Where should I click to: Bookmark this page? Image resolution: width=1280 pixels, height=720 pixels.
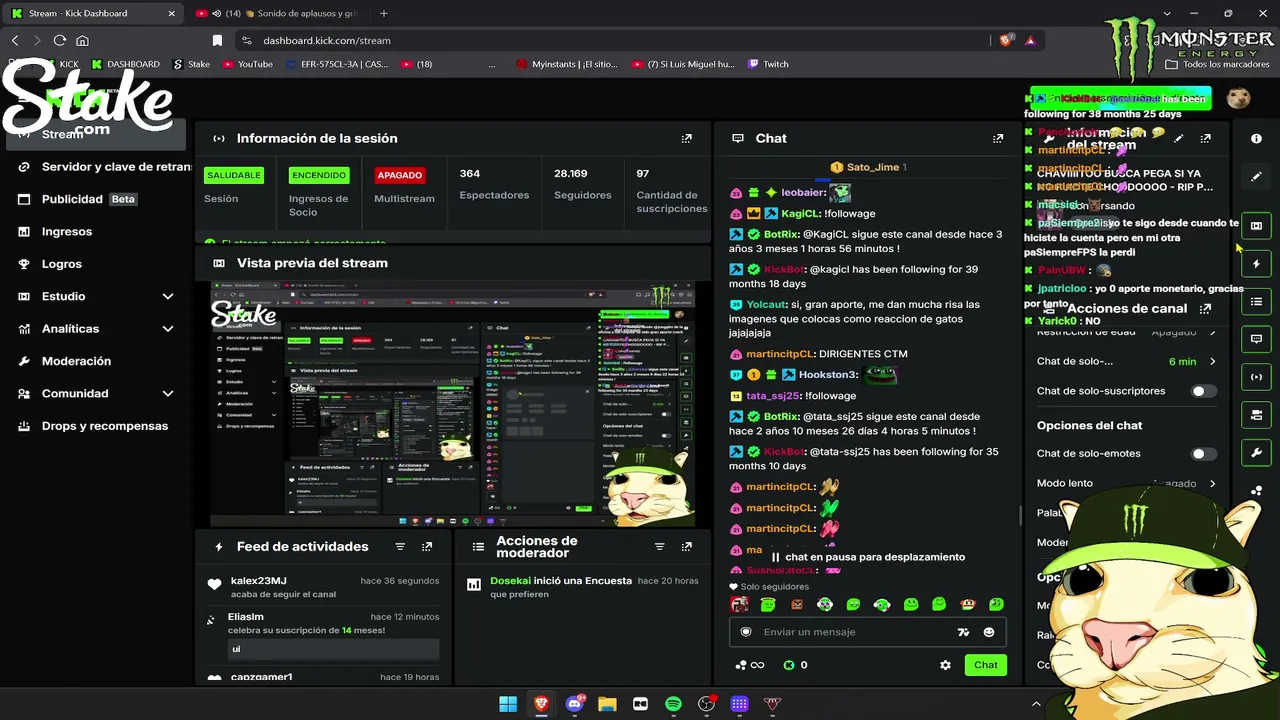coord(217,40)
